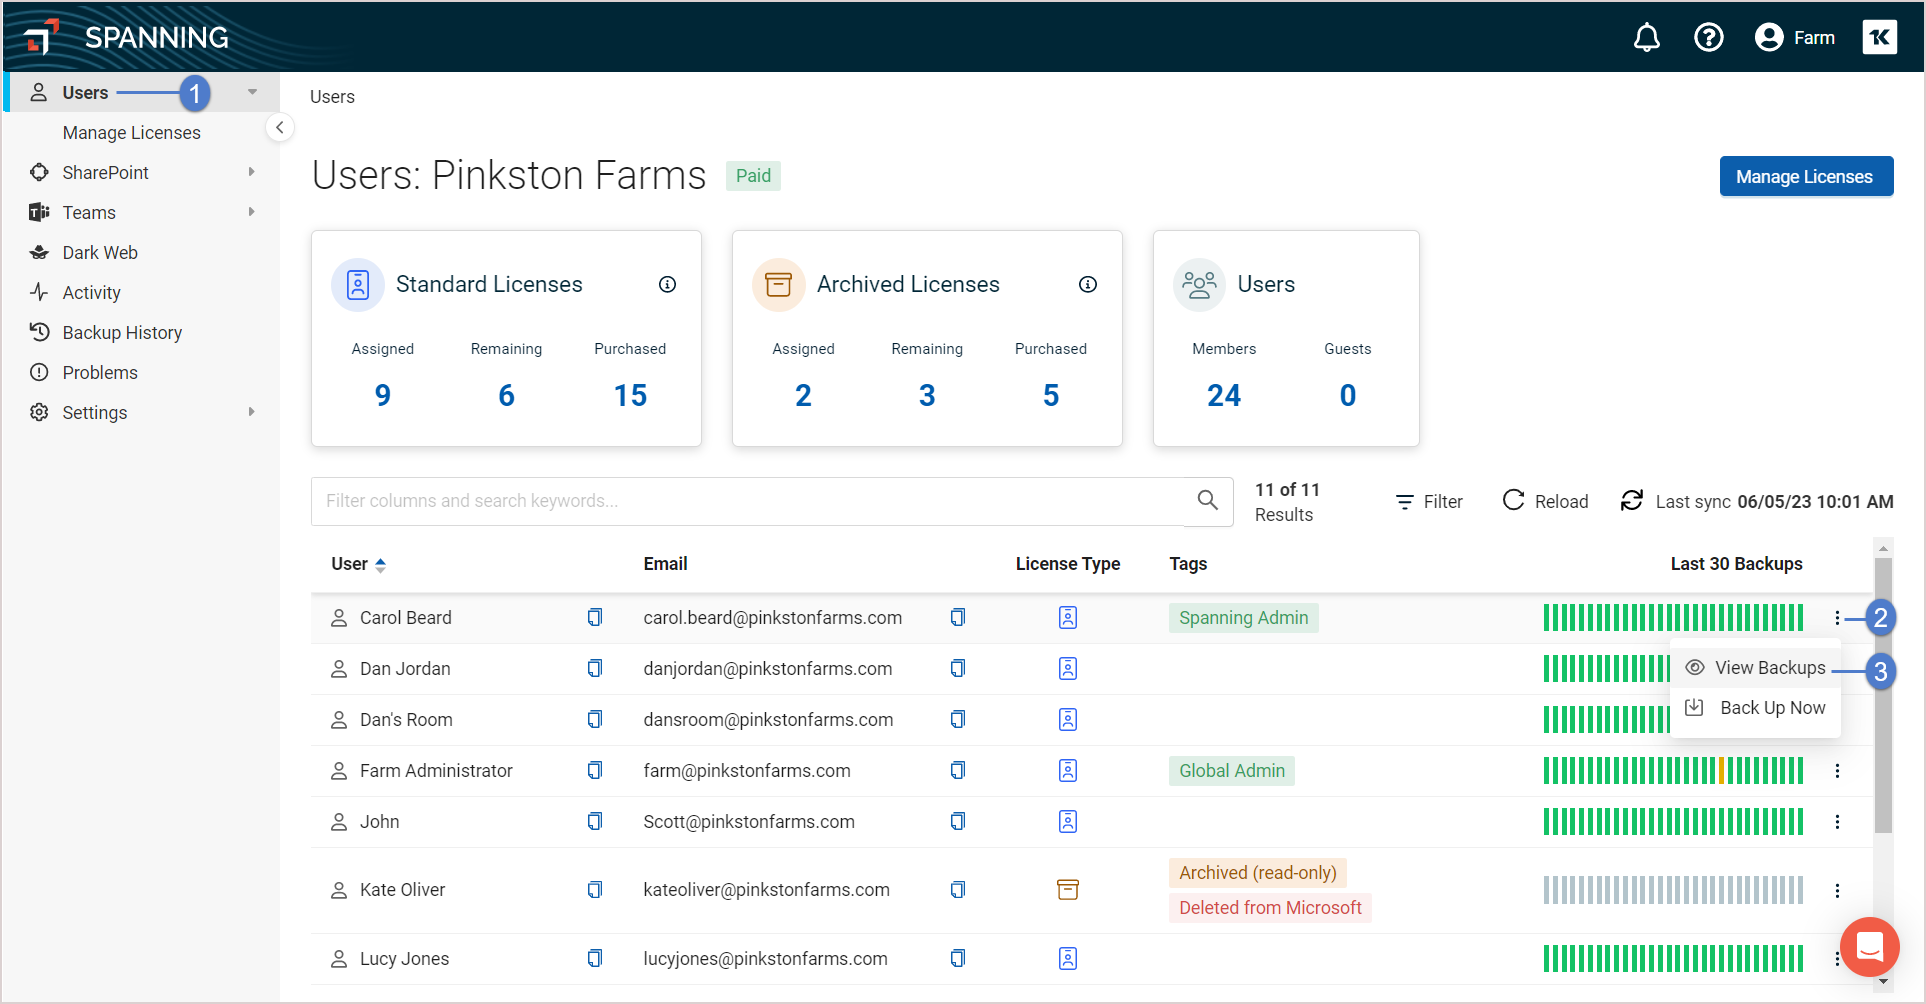Open the notifications bell

click(x=1646, y=38)
